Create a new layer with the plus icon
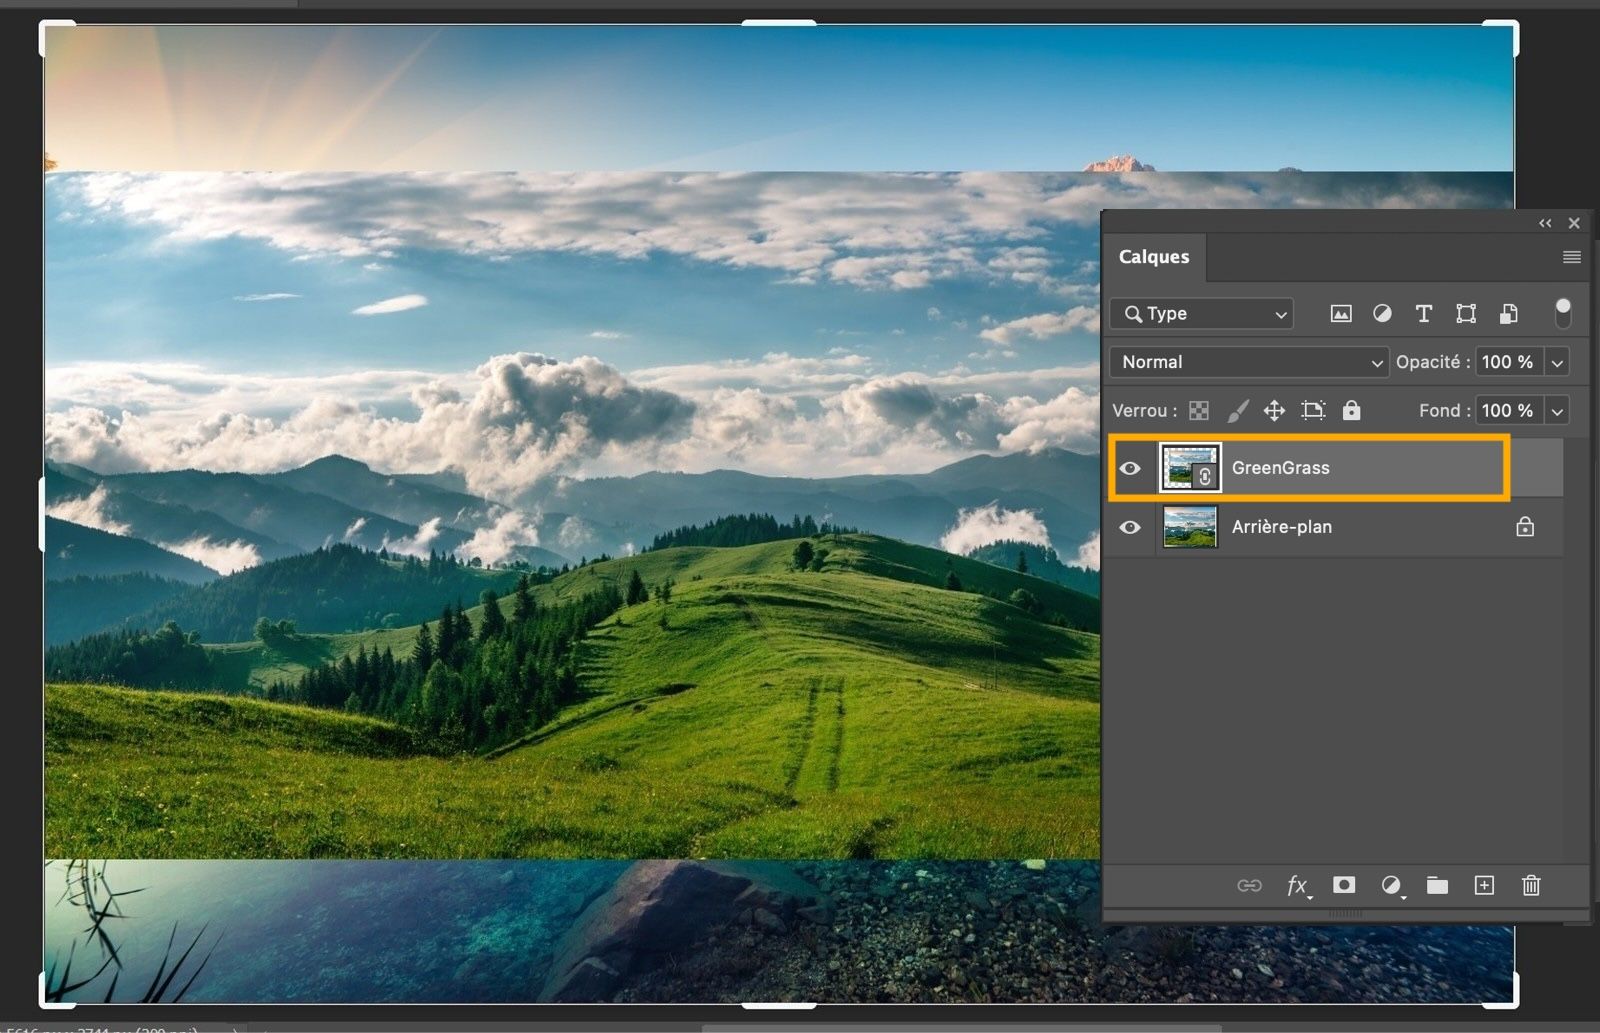The width and height of the screenshot is (1600, 1033). tap(1484, 885)
